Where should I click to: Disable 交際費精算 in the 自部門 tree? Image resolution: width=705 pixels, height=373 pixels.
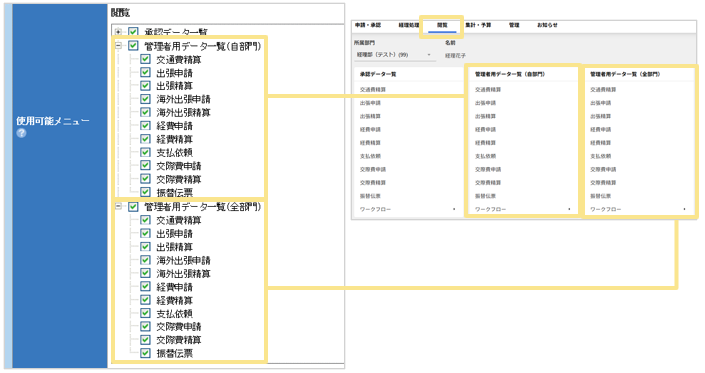point(145,178)
